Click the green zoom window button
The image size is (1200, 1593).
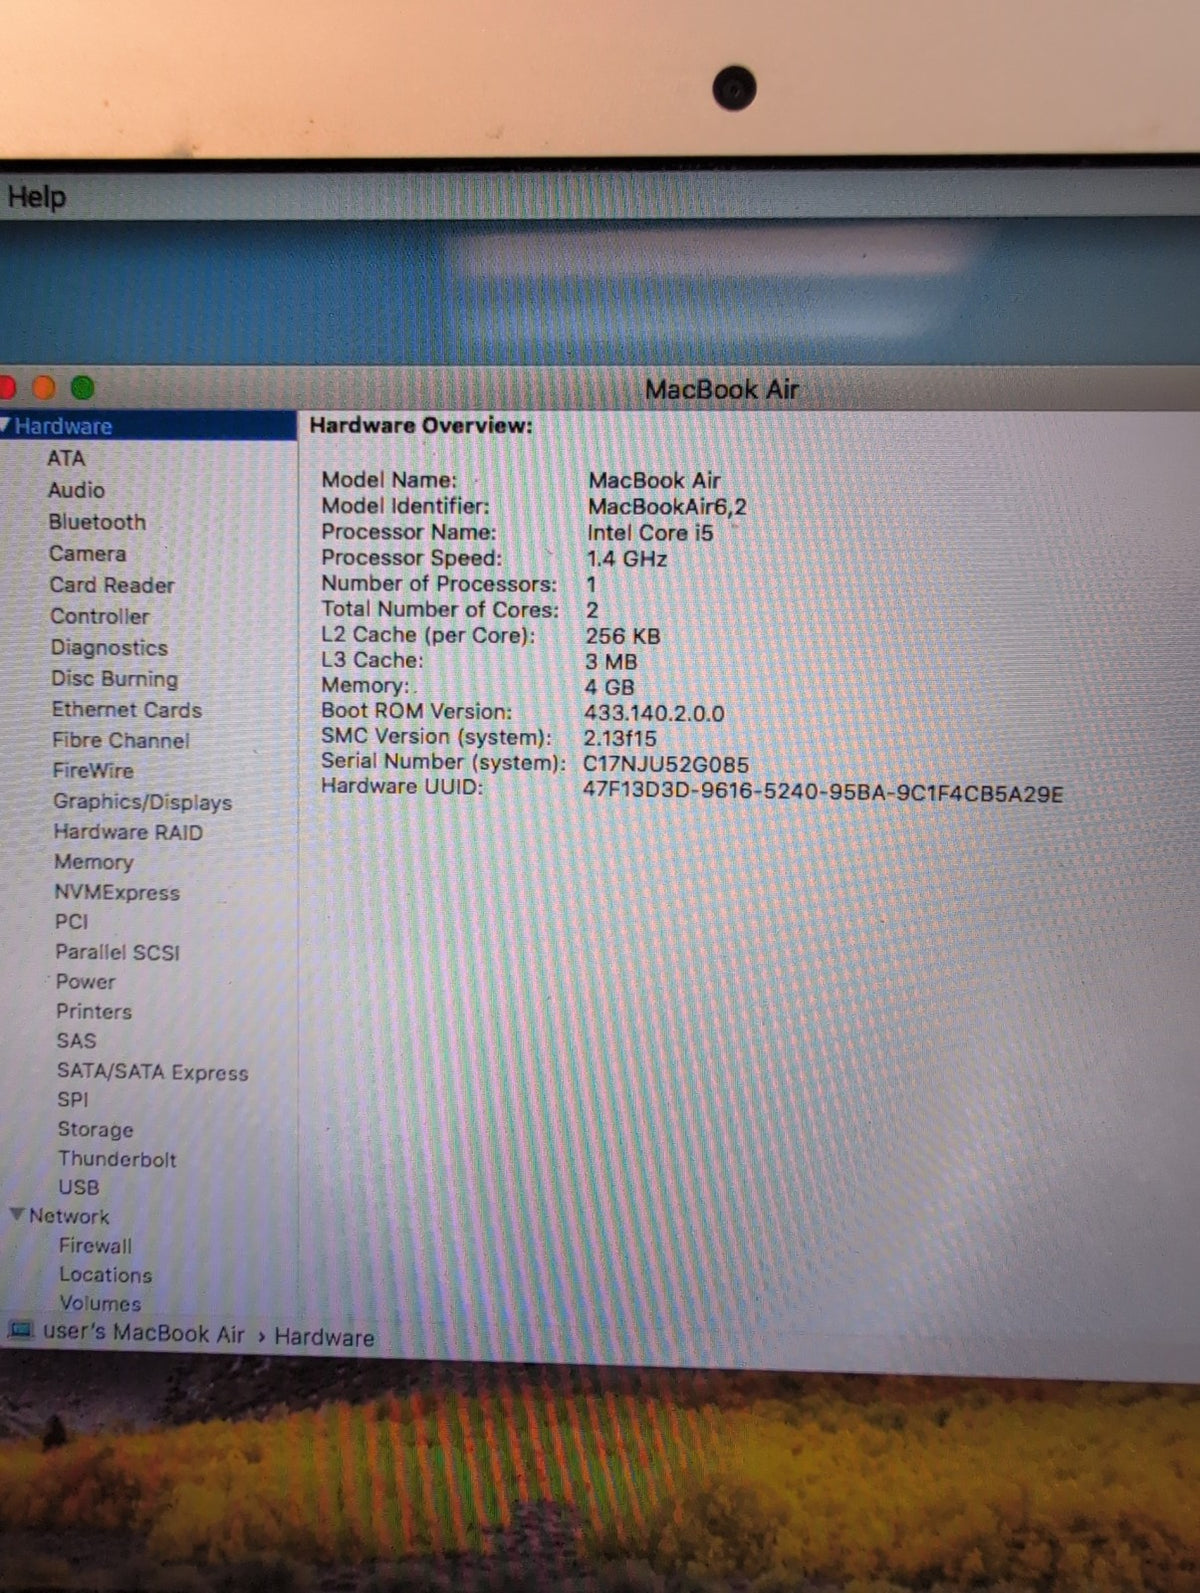pyautogui.click(x=83, y=387)
